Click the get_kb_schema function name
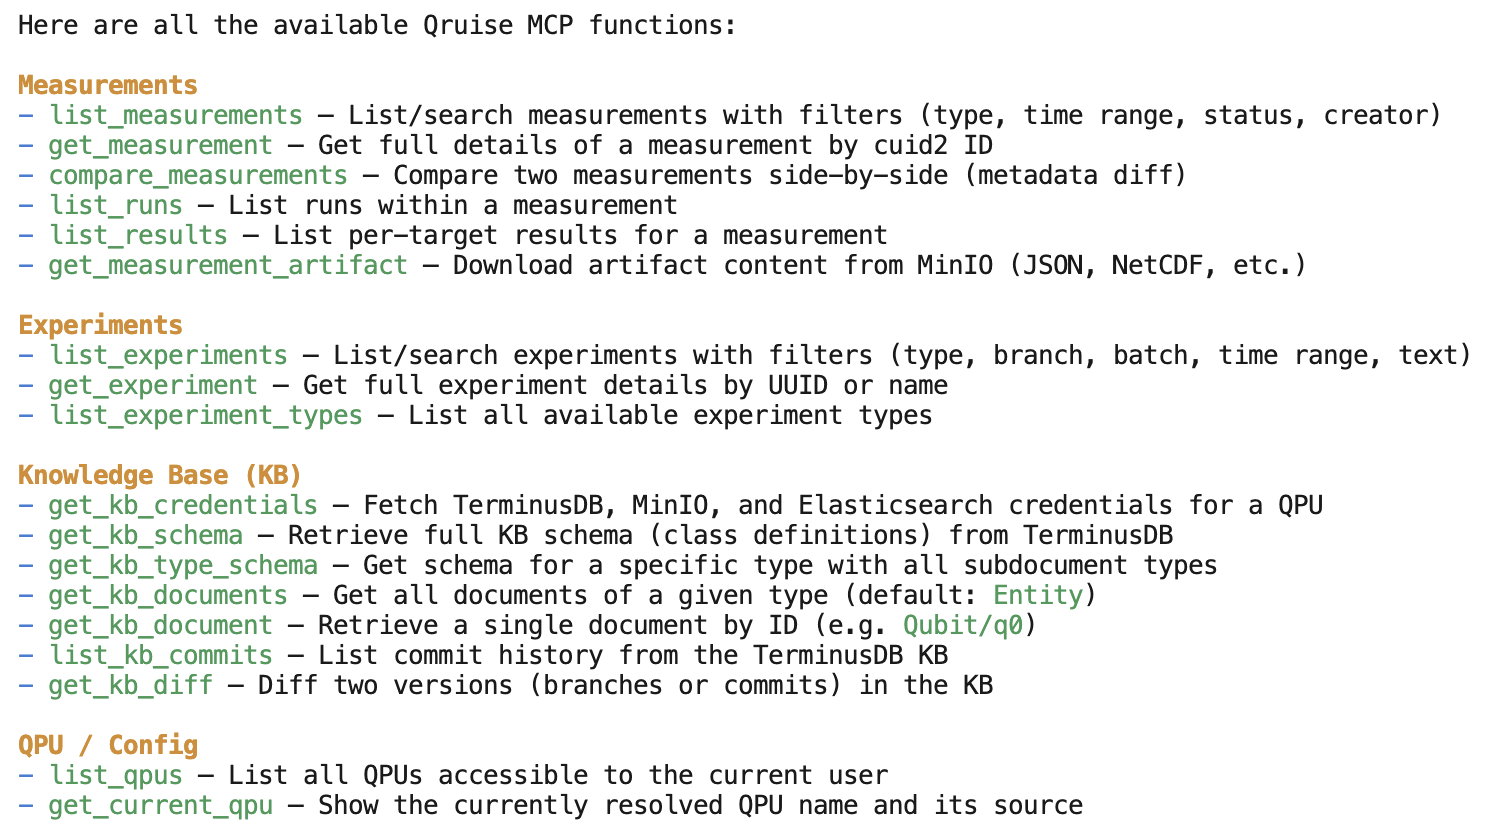1488x840 pixels. tap(146, 536)
